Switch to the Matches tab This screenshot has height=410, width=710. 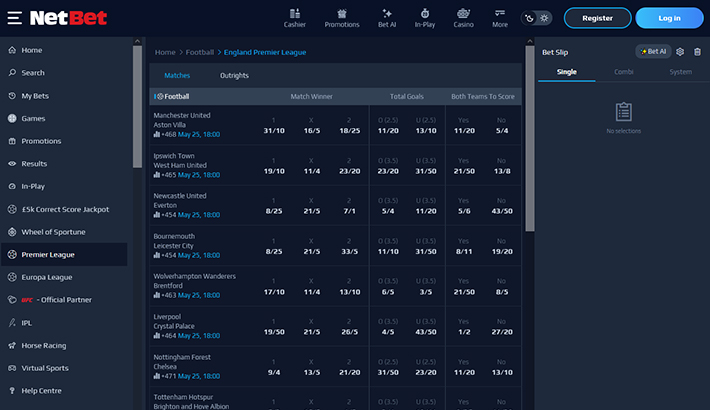[x=177, y=75]
